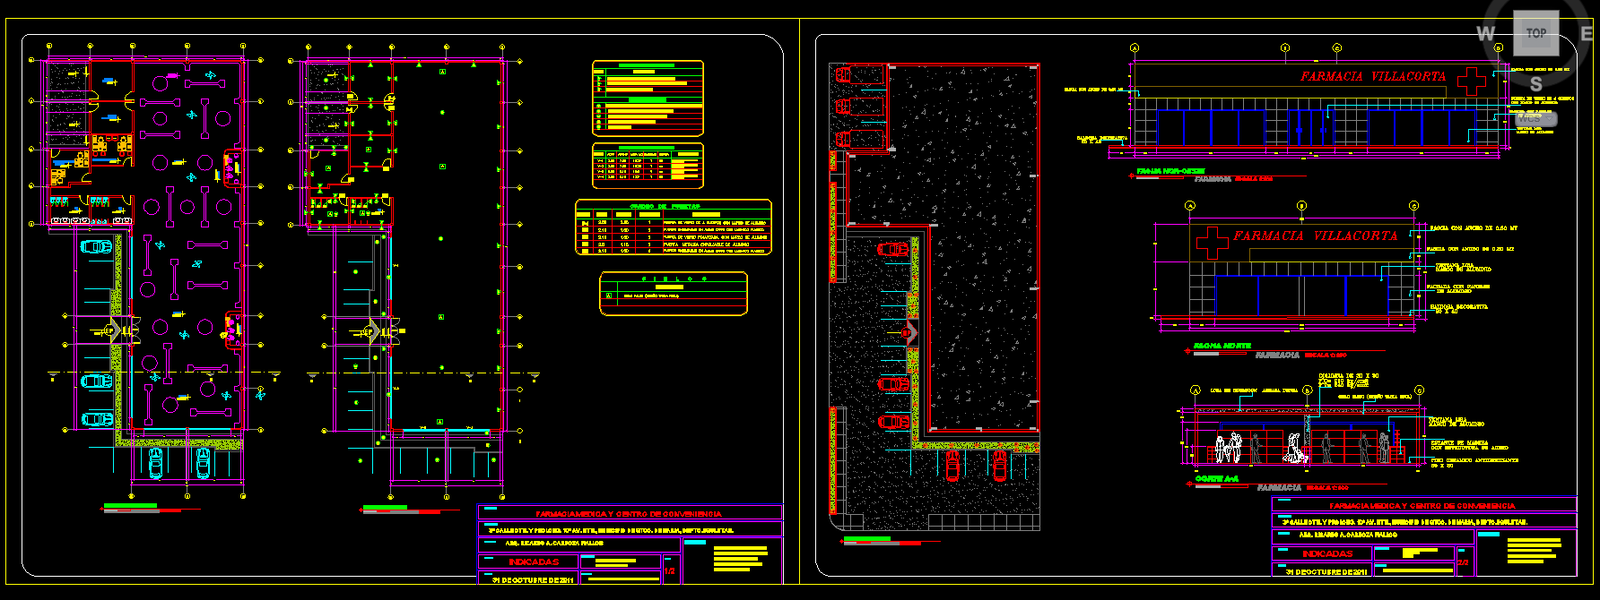Open the WCS coordinate system dropdown
The height and width of the screenshot is (600, 1600).
(x=1533, y=118)
